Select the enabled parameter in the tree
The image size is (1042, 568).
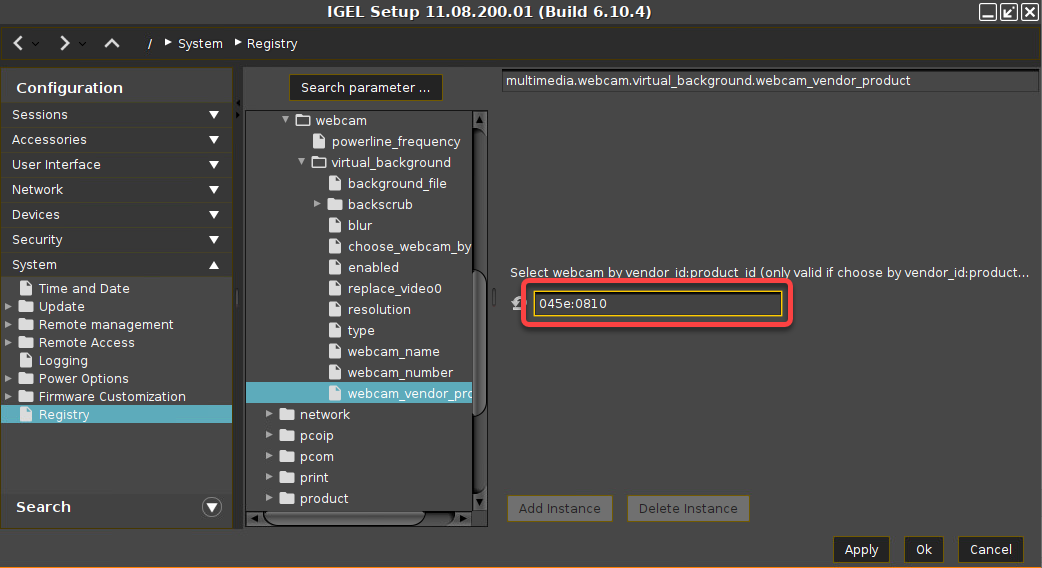tap(373, 268)
